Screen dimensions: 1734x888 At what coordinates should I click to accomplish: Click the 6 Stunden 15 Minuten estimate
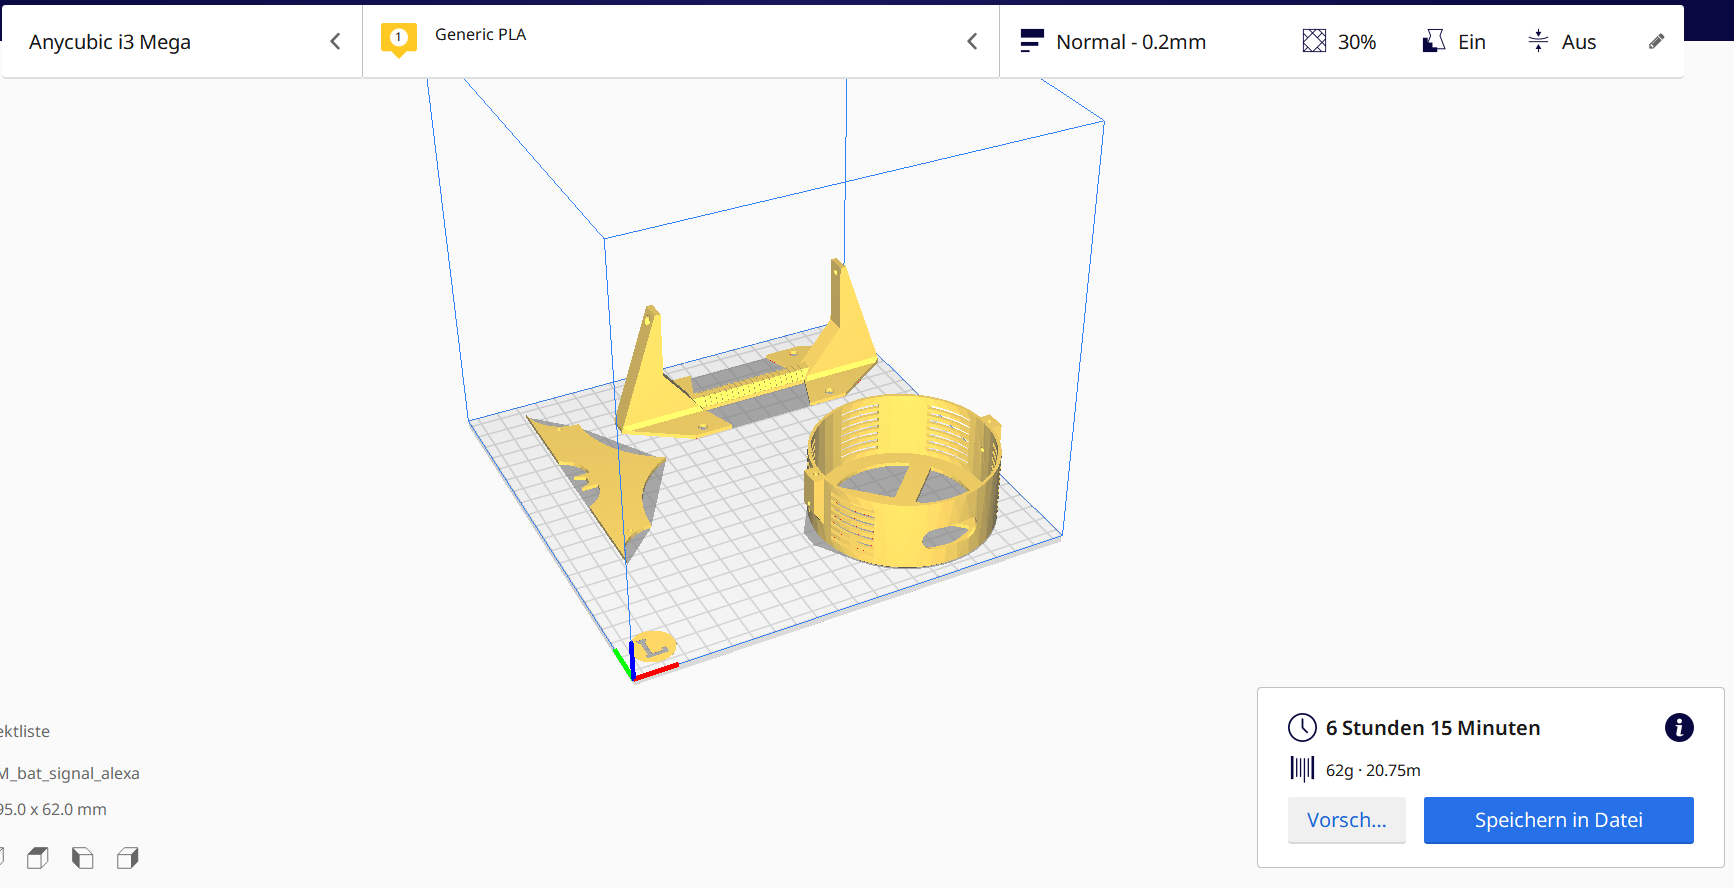[1433, 728]
